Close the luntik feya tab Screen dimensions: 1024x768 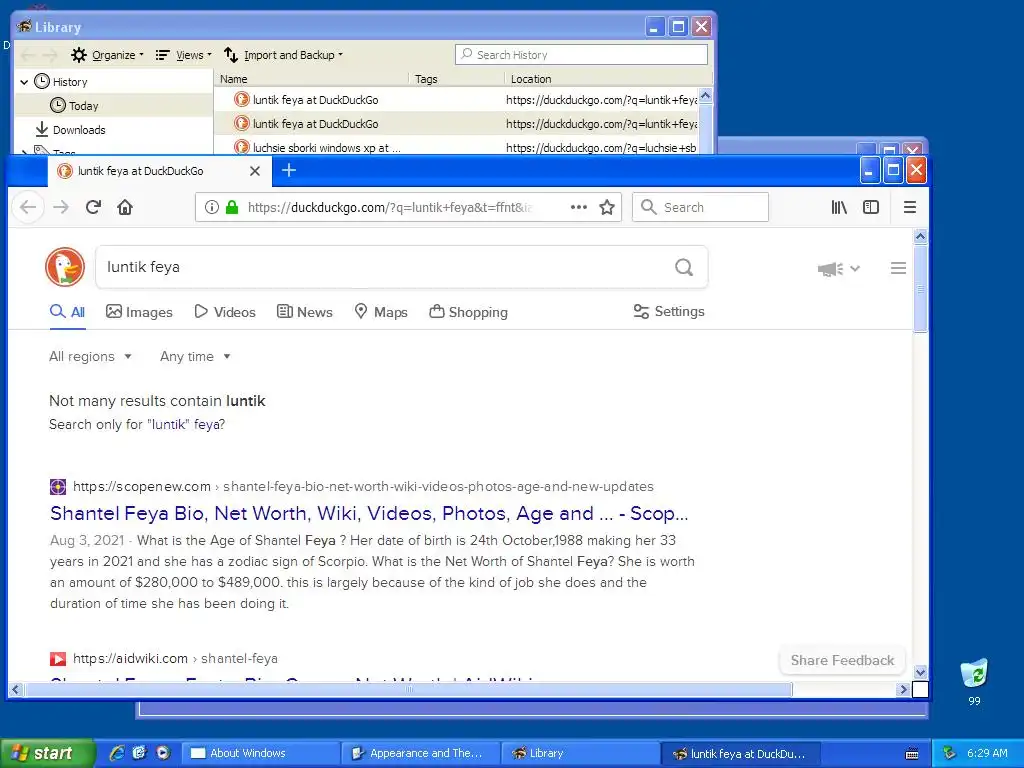pyautogui.click(x=255, y=171)
